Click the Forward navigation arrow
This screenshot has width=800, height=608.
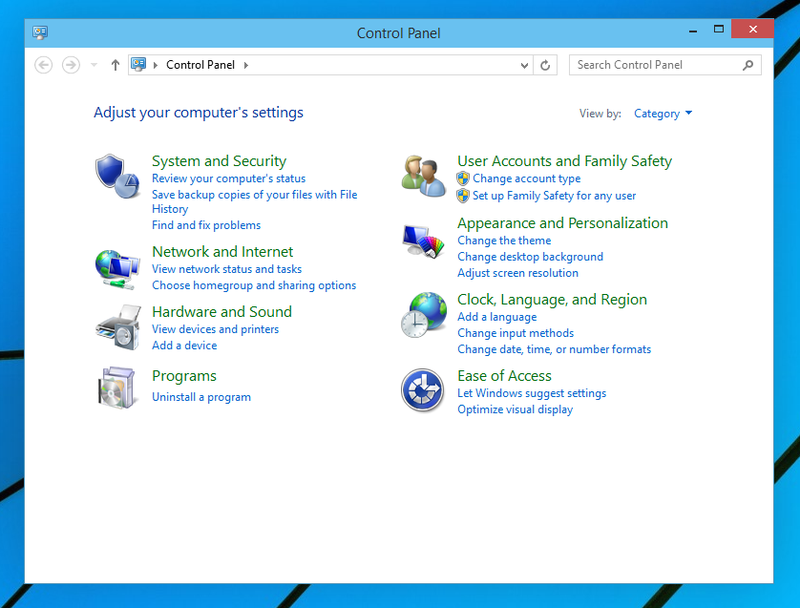[x=71, y=65]
